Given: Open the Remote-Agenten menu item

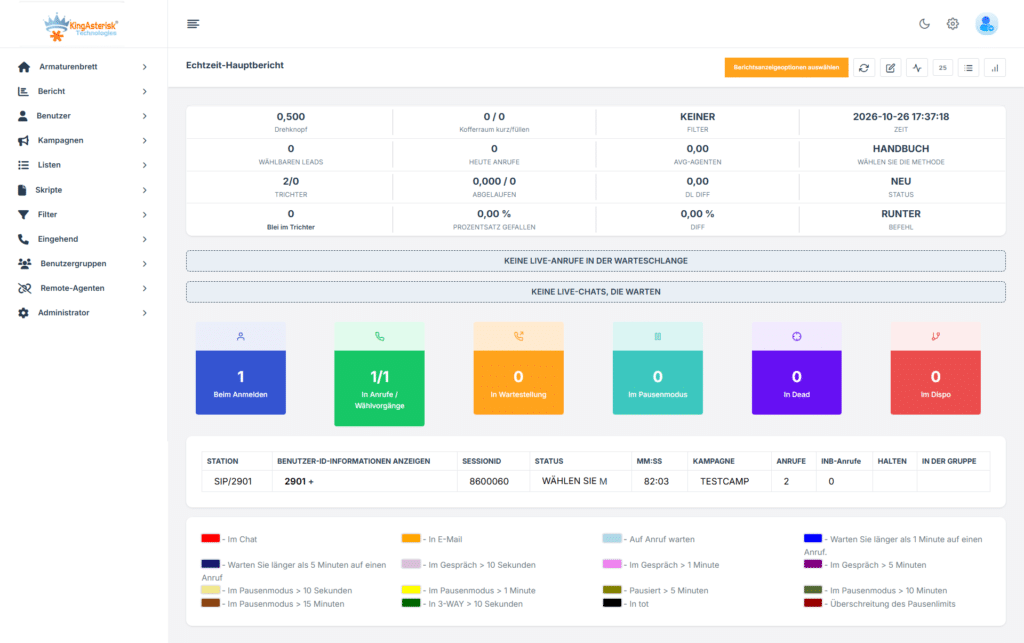Looking at the screenshot, I should point(83,288).
